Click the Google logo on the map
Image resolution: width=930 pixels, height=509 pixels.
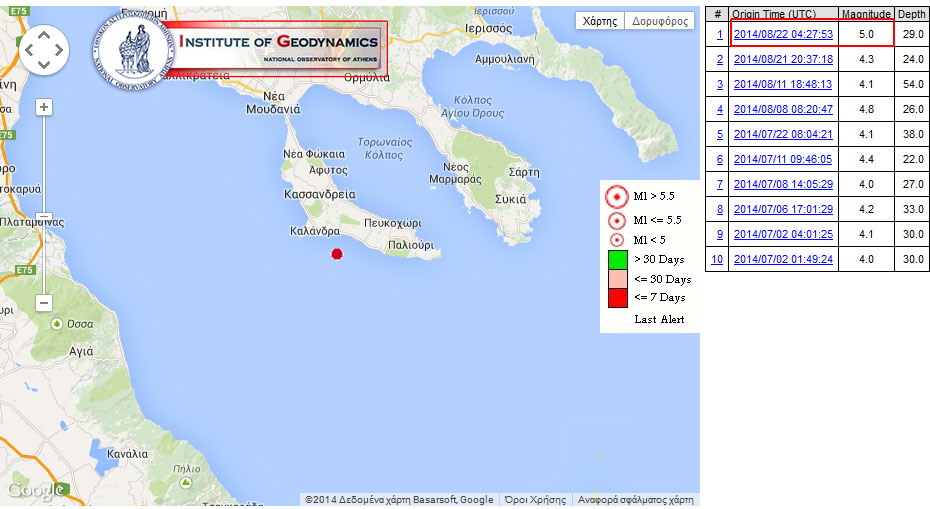pos(36,490)
